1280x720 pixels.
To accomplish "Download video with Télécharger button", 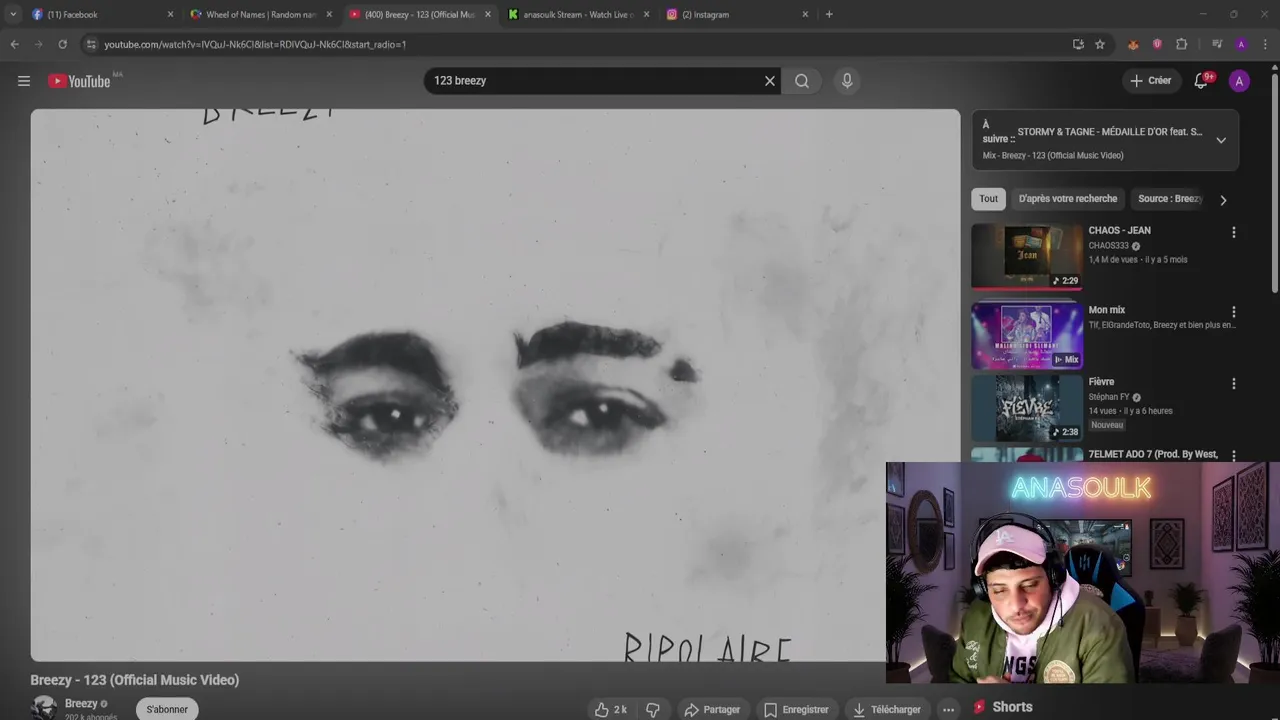I will [886, 710].
